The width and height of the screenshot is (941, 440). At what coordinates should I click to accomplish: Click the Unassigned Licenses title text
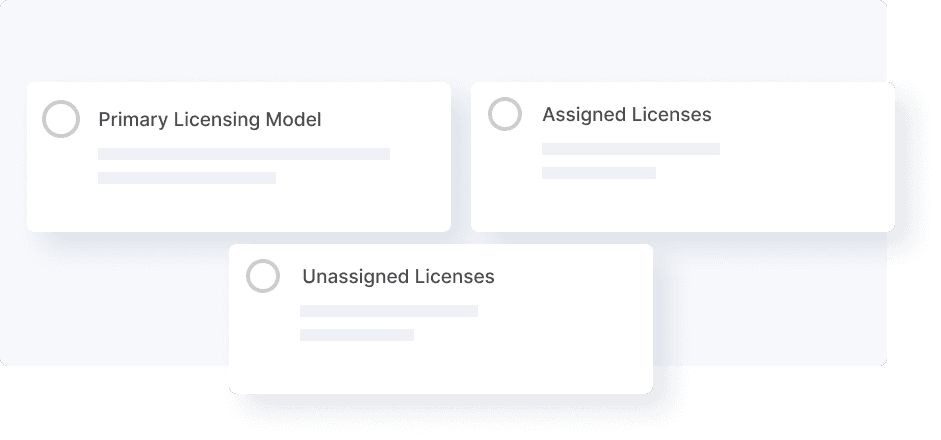pyautogui.click(x=398, y=276)
